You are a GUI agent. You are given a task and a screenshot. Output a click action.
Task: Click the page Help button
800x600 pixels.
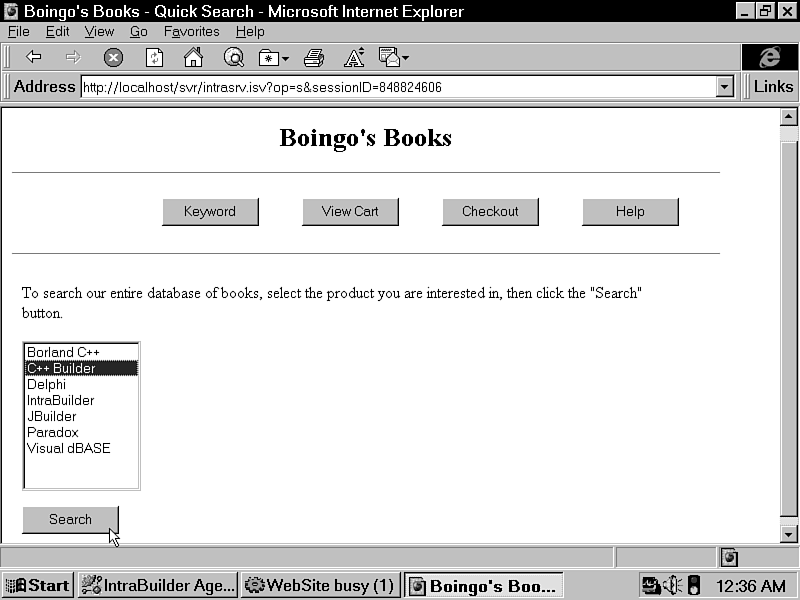point(630,212)
